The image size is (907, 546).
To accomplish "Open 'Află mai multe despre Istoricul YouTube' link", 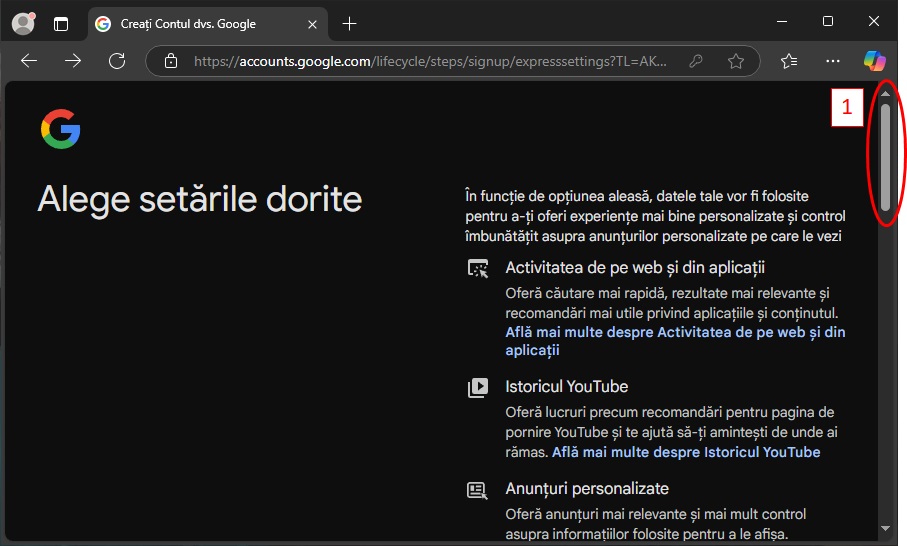I will [x=686, y=452].
